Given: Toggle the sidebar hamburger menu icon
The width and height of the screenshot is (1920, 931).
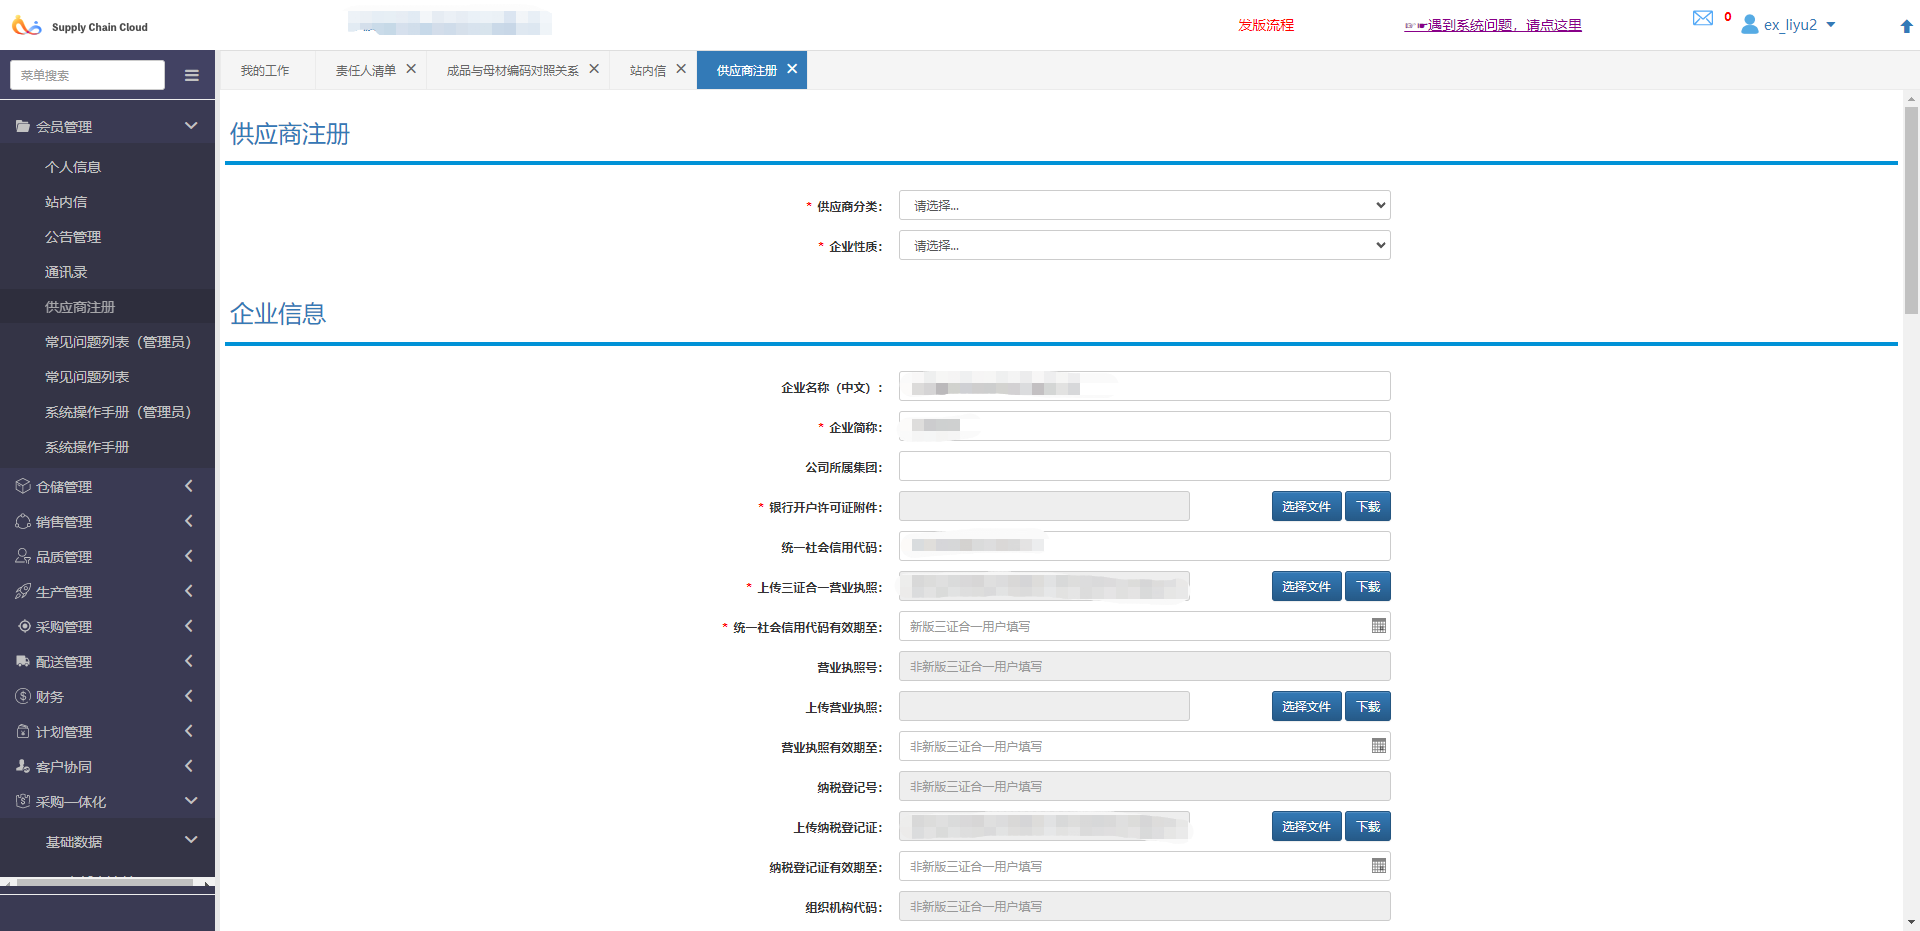Looking at the screenshot, I should 192,75.
